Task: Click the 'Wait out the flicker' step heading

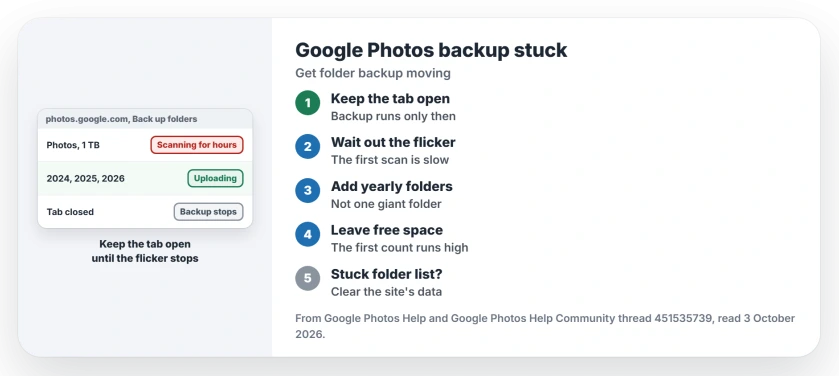Action: (393, 142)
